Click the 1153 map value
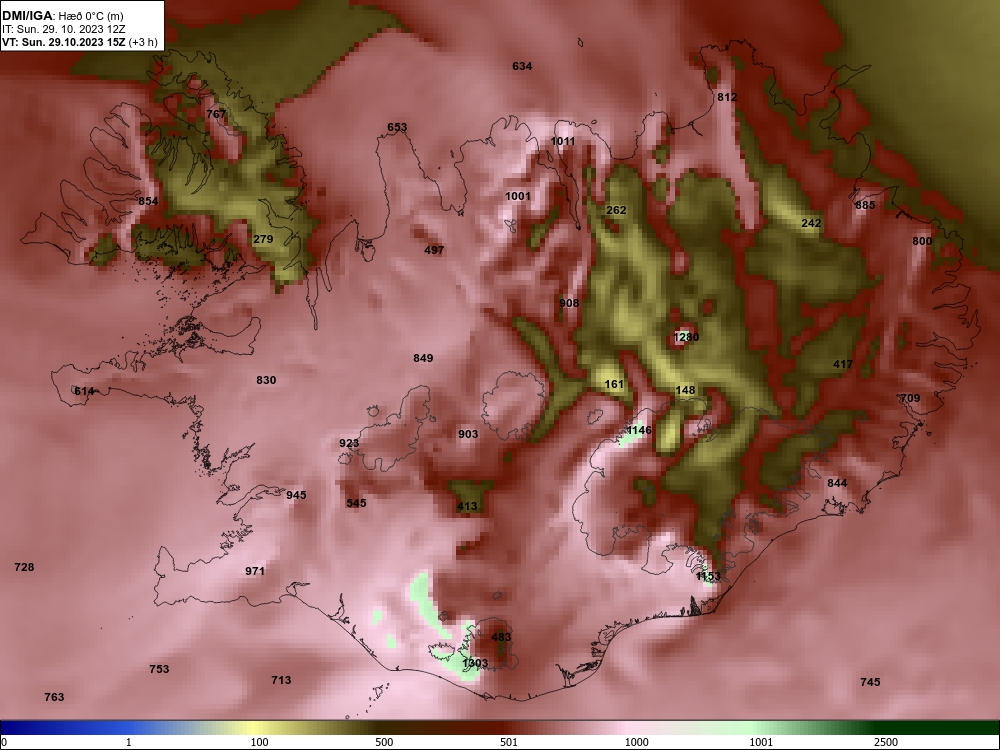This screenshot has width=1000, height=750. point(708,577)
